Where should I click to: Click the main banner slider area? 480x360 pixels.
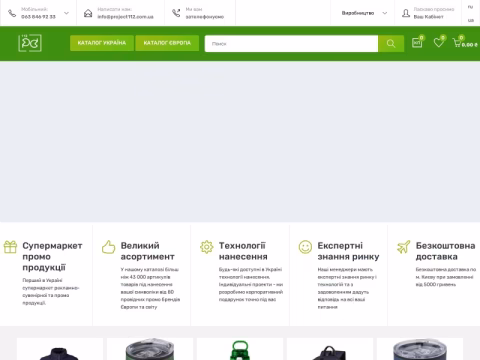point(240,141)
